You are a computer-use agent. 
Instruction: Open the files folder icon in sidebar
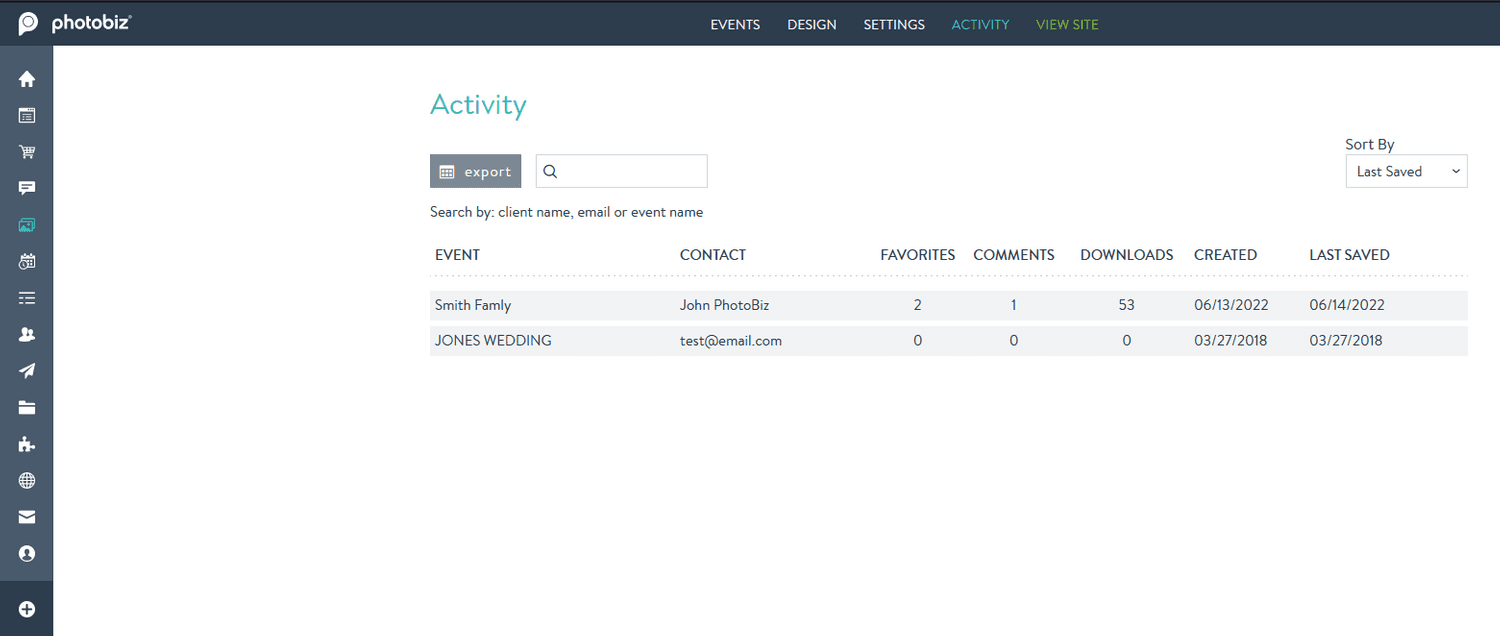click(26, 407)
